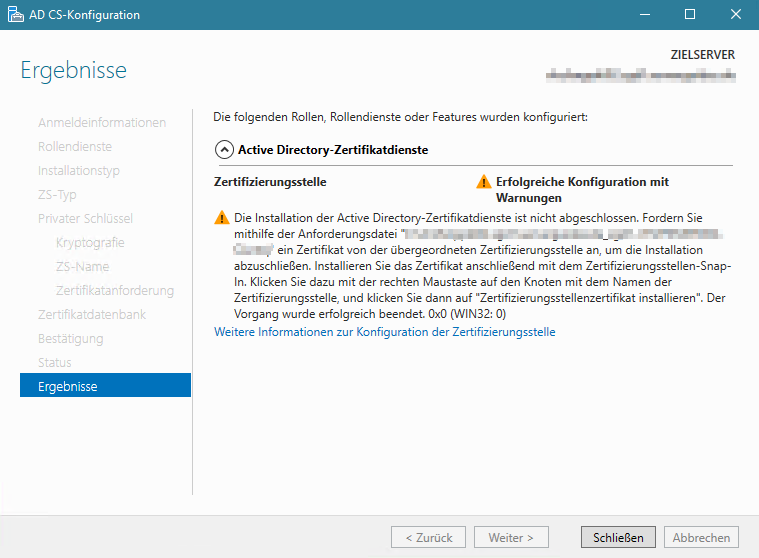Click the Ergebnisse page heading
759x558 pixels.
click(74, 71)
